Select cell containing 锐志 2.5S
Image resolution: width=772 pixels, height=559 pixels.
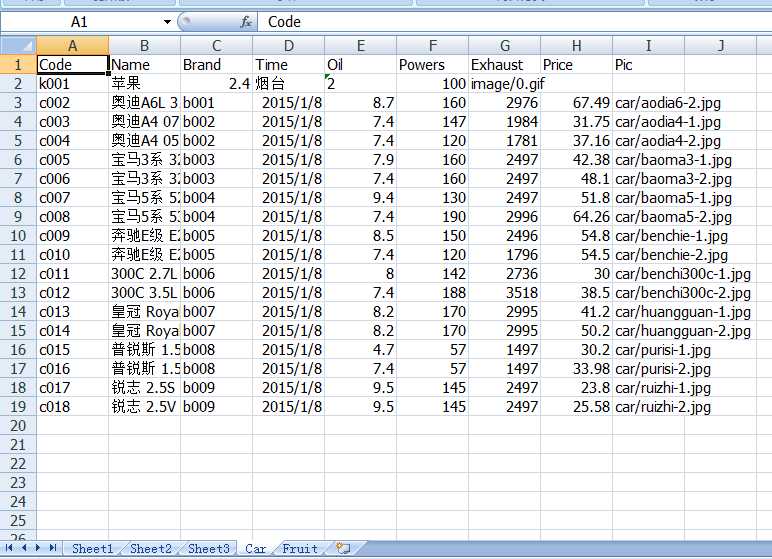tap(144, 388)
